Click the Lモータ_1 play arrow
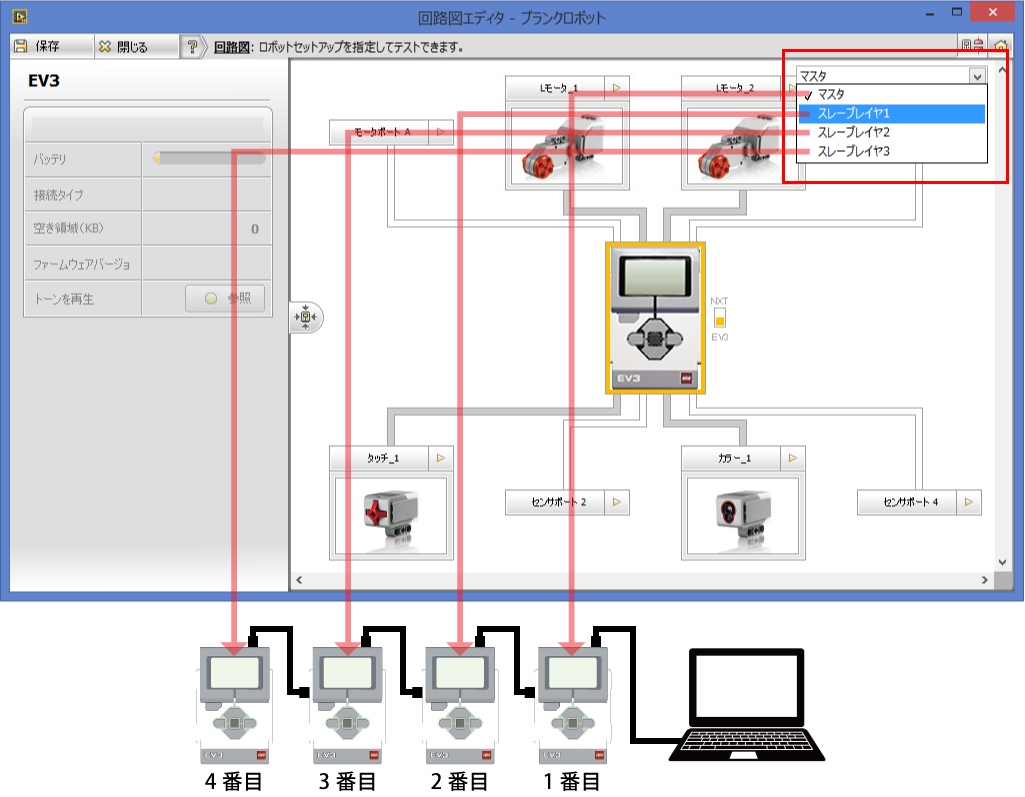The image size is (1025, 797). point(616,88)
